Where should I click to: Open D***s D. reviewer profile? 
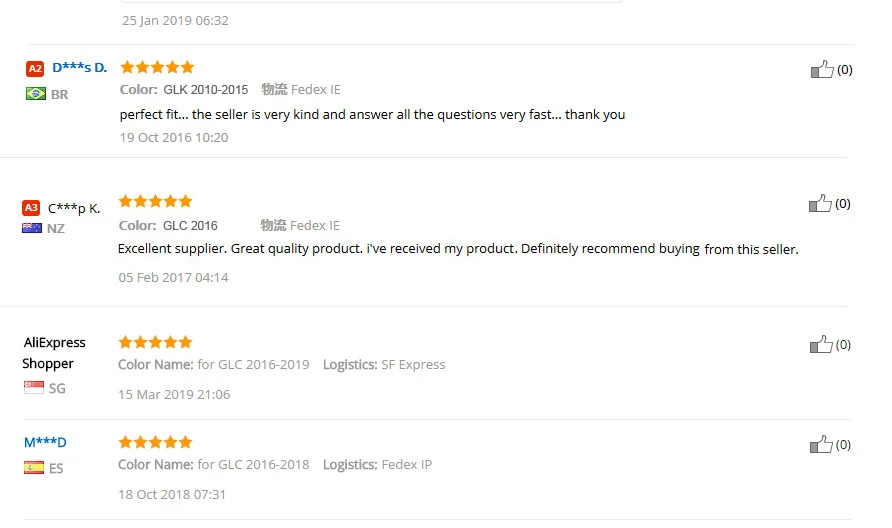[80, 68]
